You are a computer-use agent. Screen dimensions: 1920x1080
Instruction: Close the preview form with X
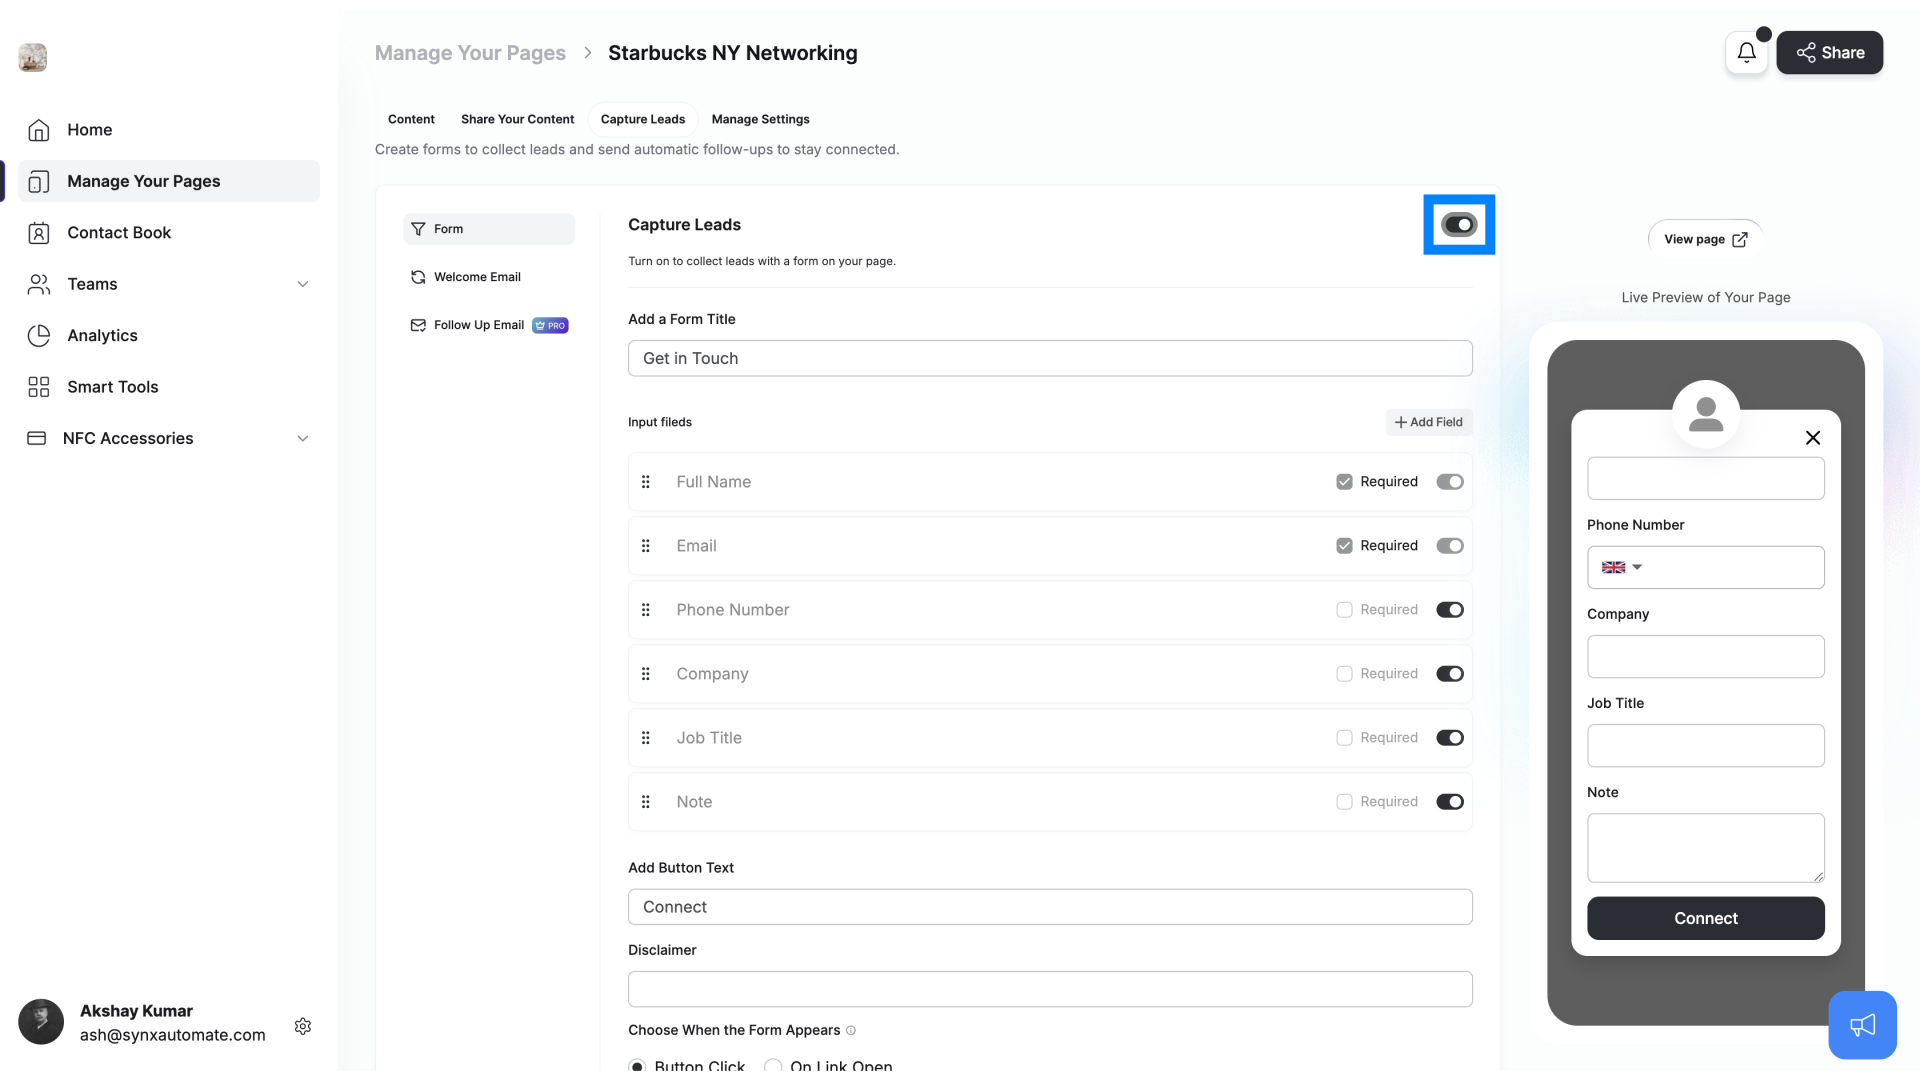(1812, 438)
